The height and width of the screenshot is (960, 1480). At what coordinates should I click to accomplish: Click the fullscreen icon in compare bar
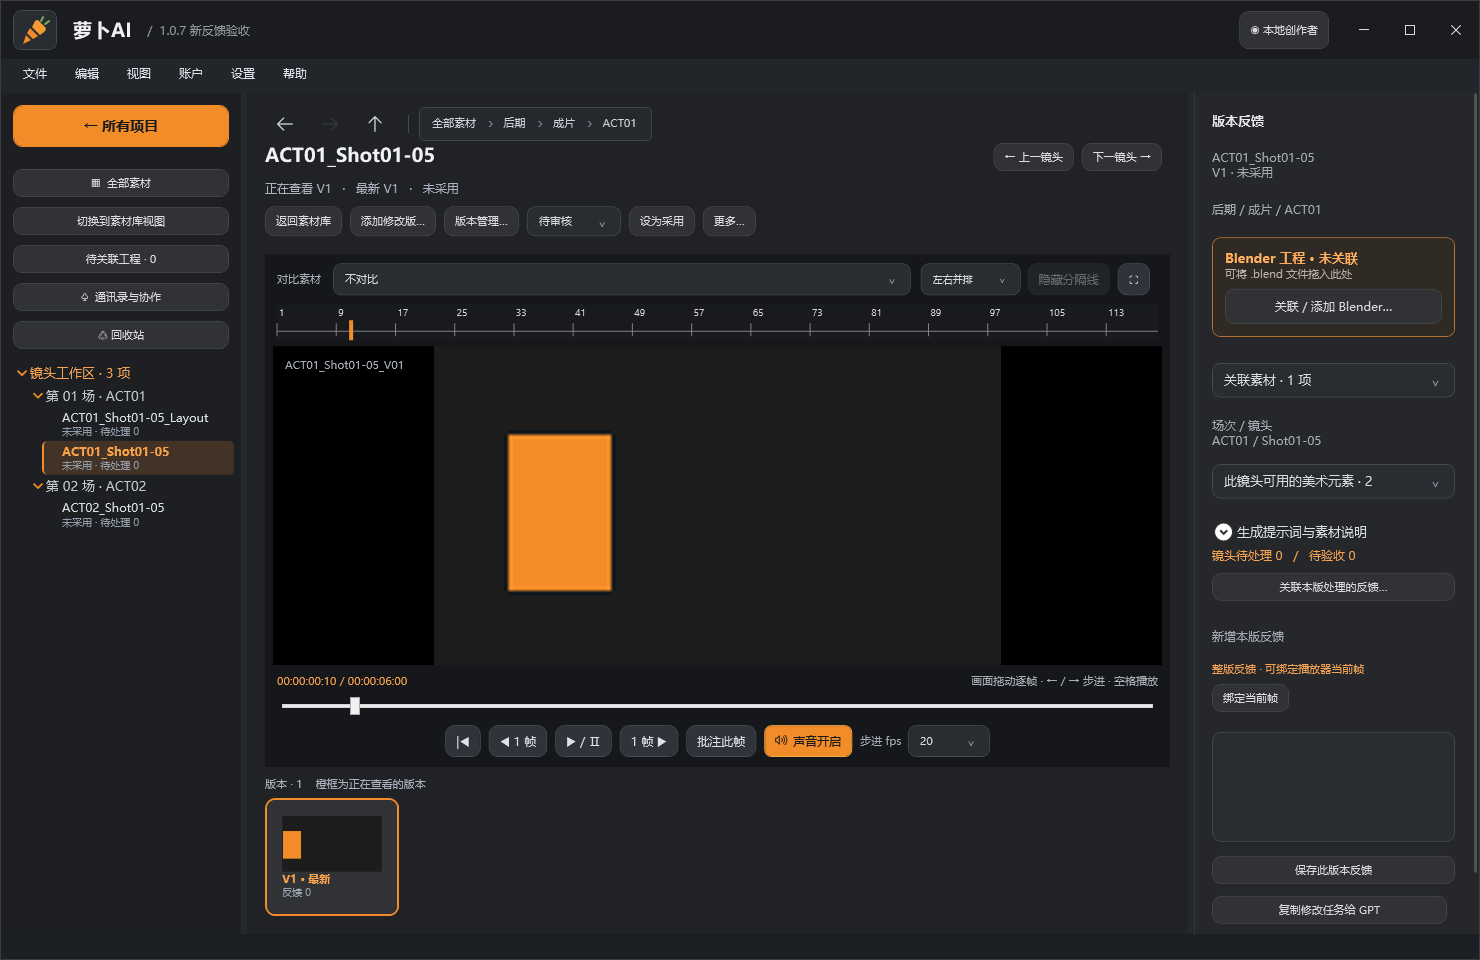[x=1134, y=280]
